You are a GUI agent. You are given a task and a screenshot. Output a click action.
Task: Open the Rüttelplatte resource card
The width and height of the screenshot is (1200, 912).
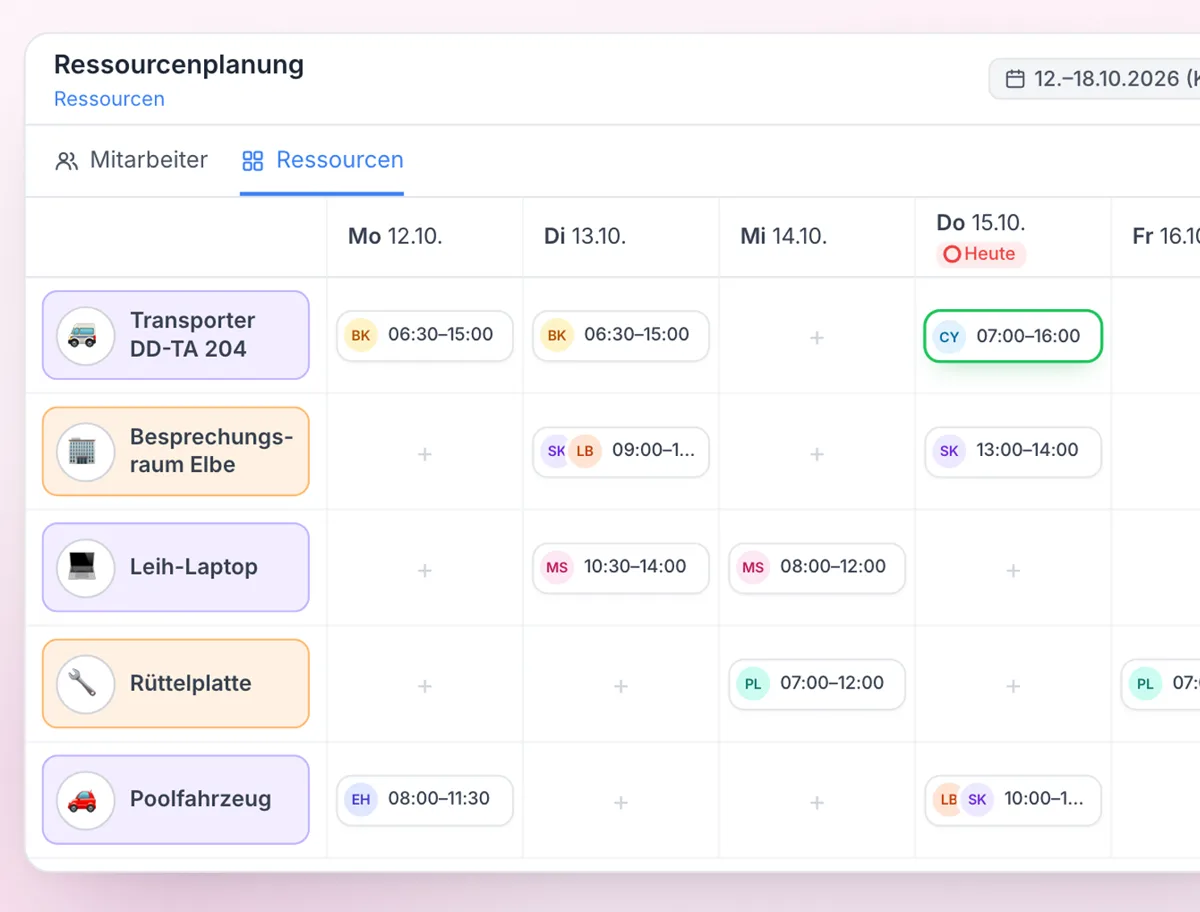[176, 683]
